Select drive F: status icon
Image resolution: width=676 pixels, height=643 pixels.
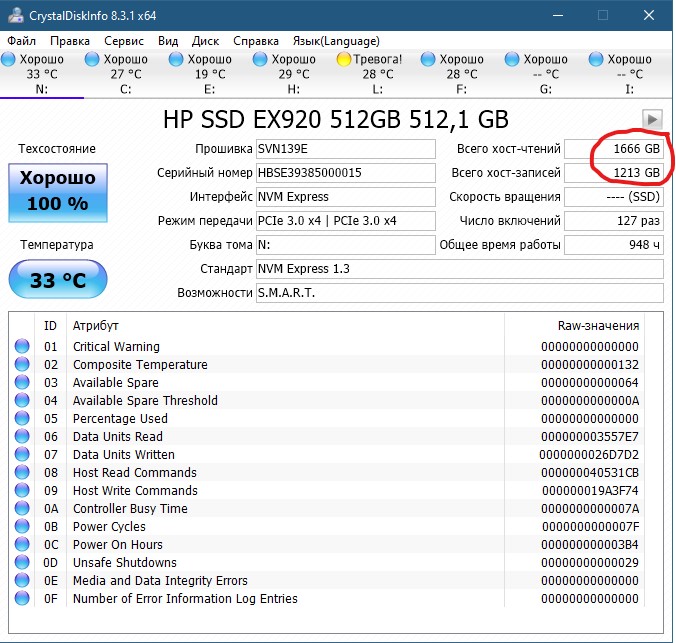(430, 60)
